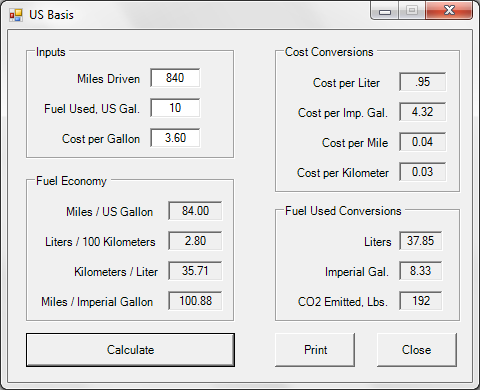Select the Liters value 37.85

[x=421, y=241]
